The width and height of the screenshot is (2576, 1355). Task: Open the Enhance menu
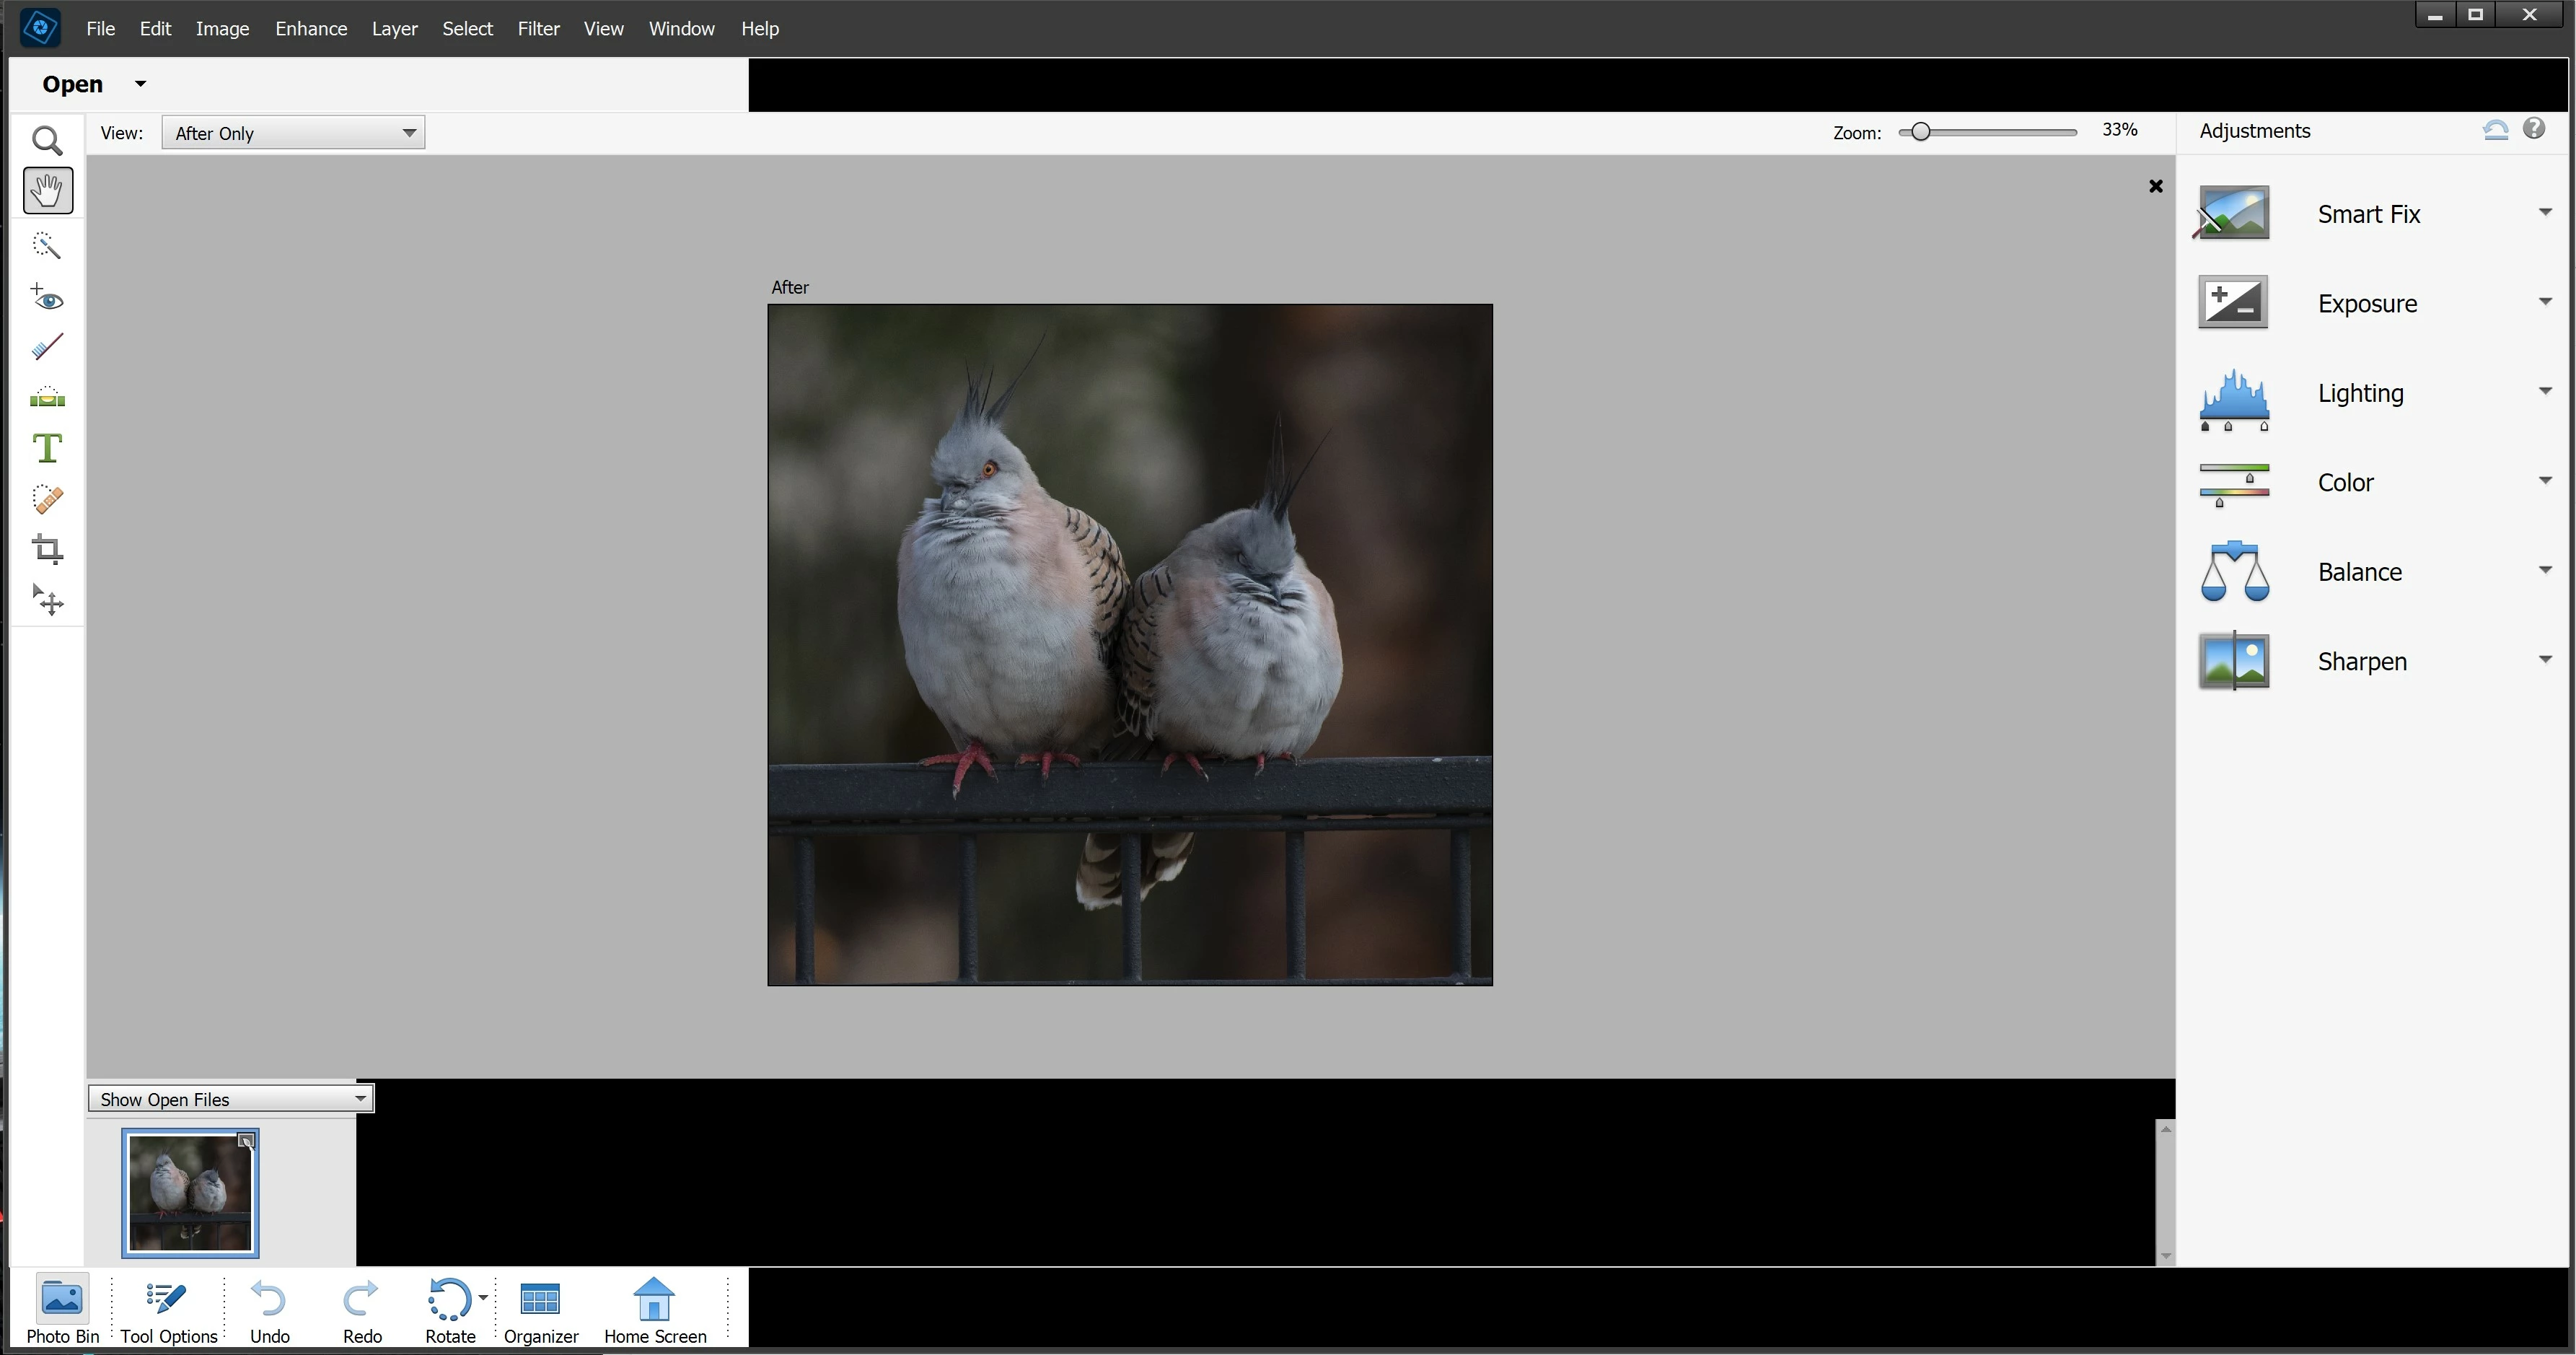click(311, 29)
